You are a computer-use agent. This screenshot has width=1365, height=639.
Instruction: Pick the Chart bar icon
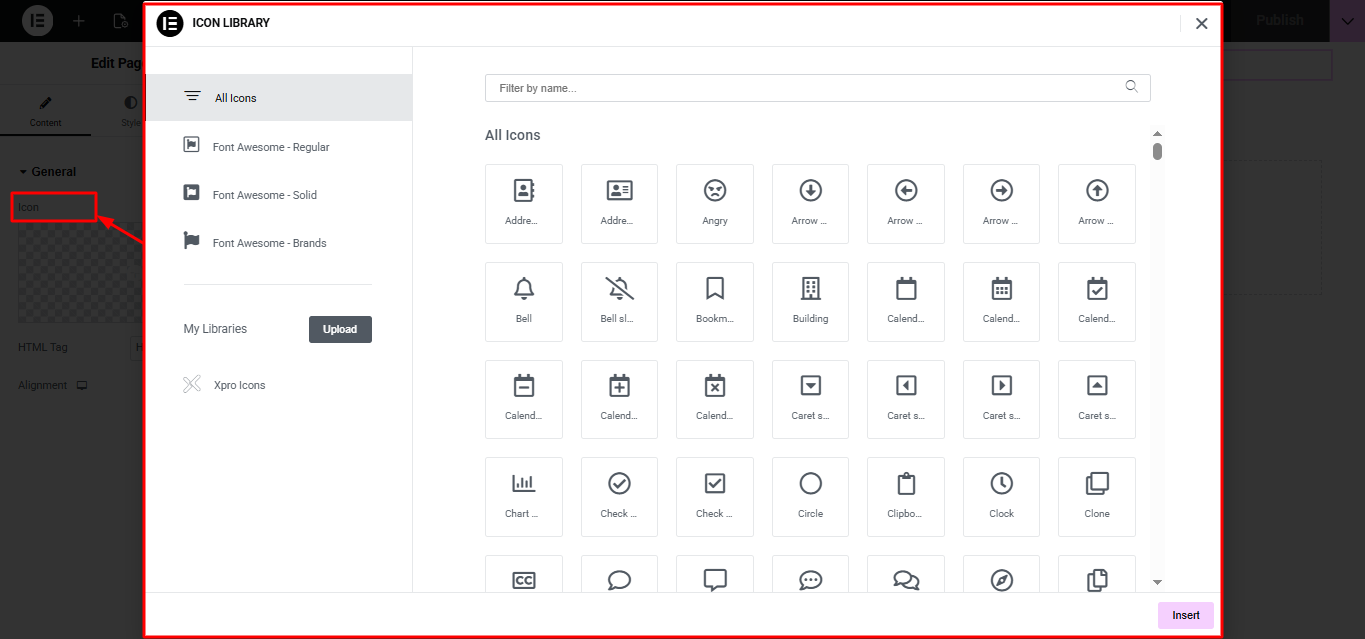[523, 496]
